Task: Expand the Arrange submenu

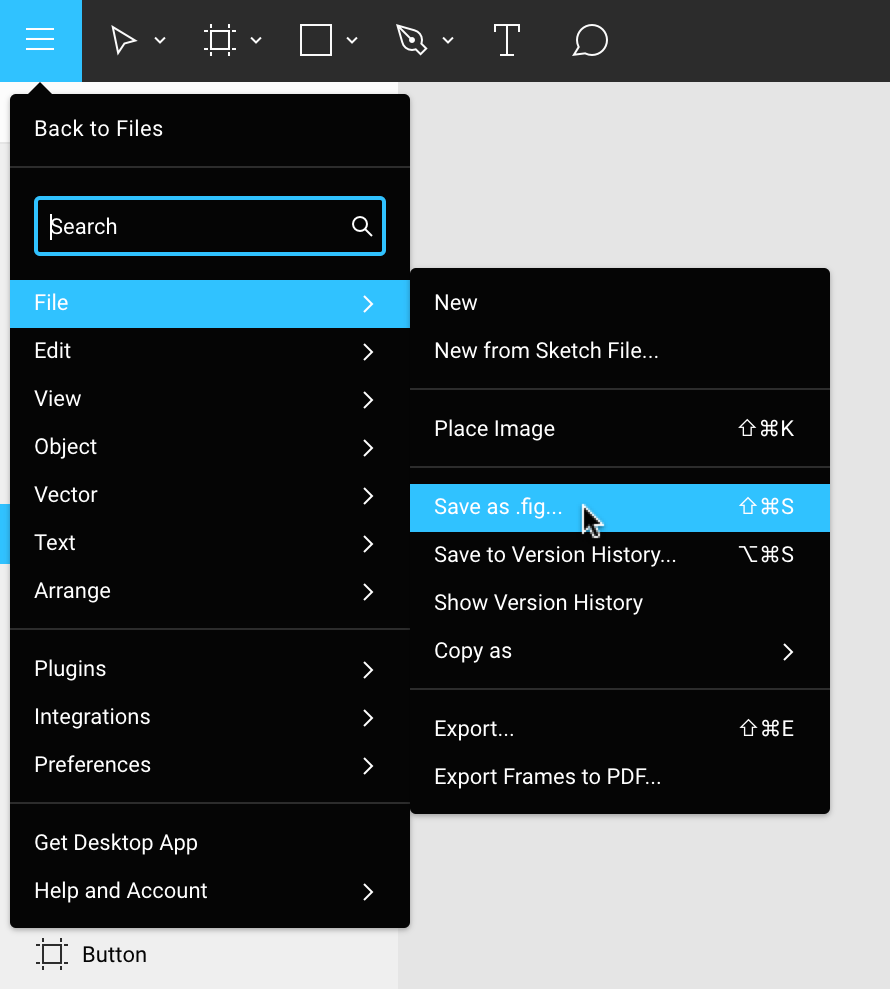Action: (210, 590)
